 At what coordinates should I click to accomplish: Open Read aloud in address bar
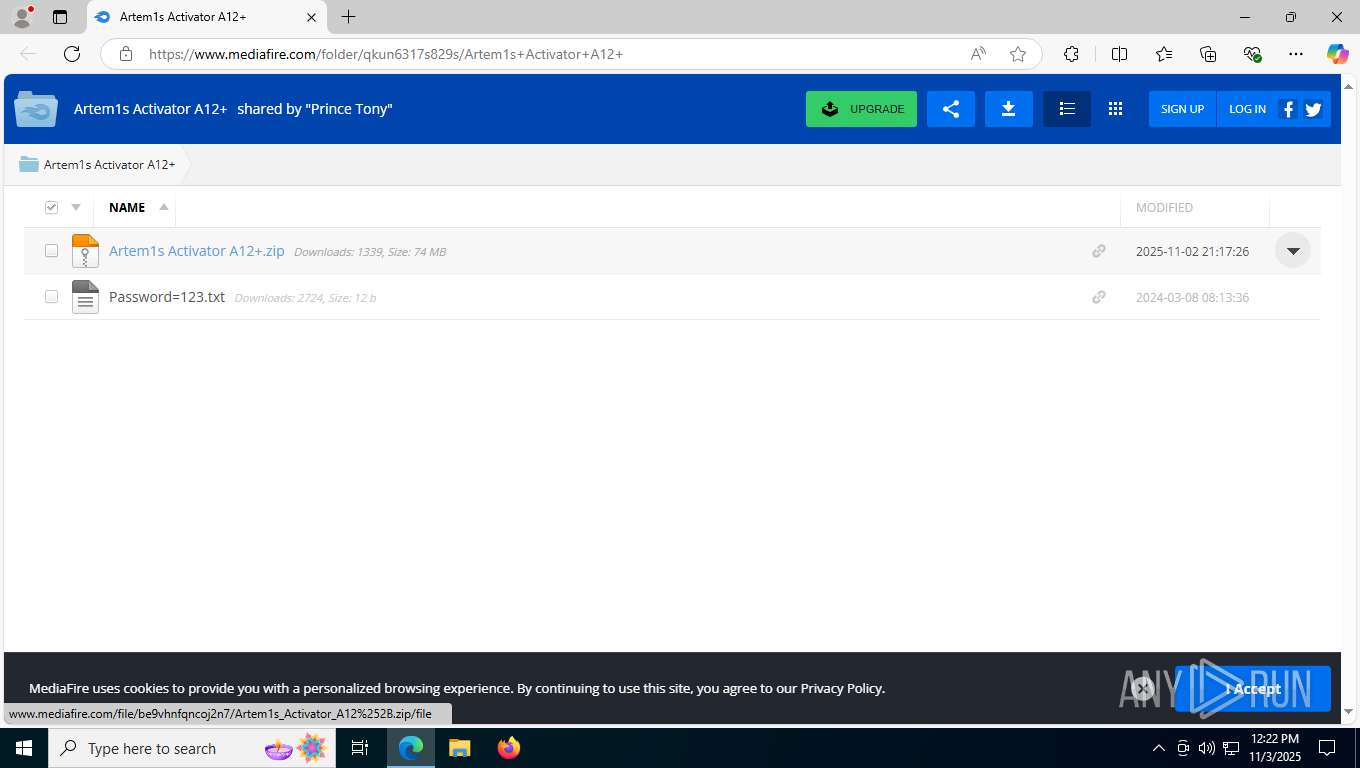click(978, 54)
